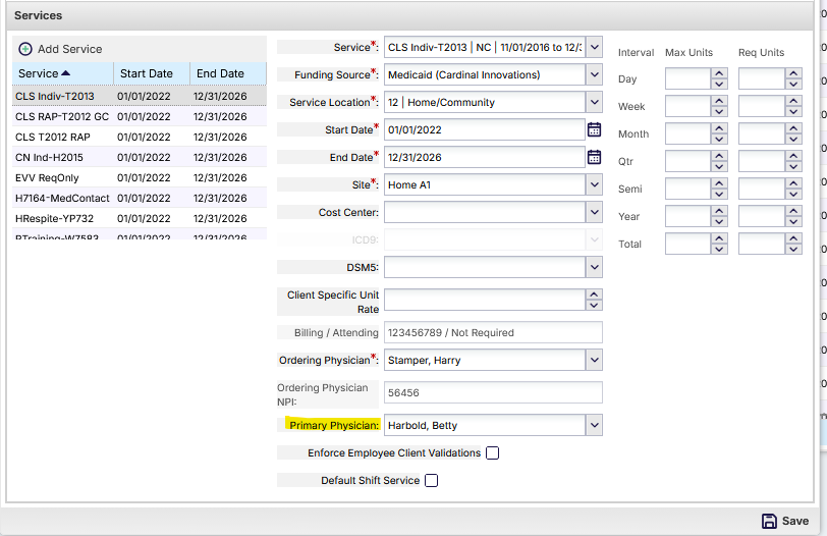Expand the Cost Center dropdown
The image size is (827, 536).
tap(594, 212)
